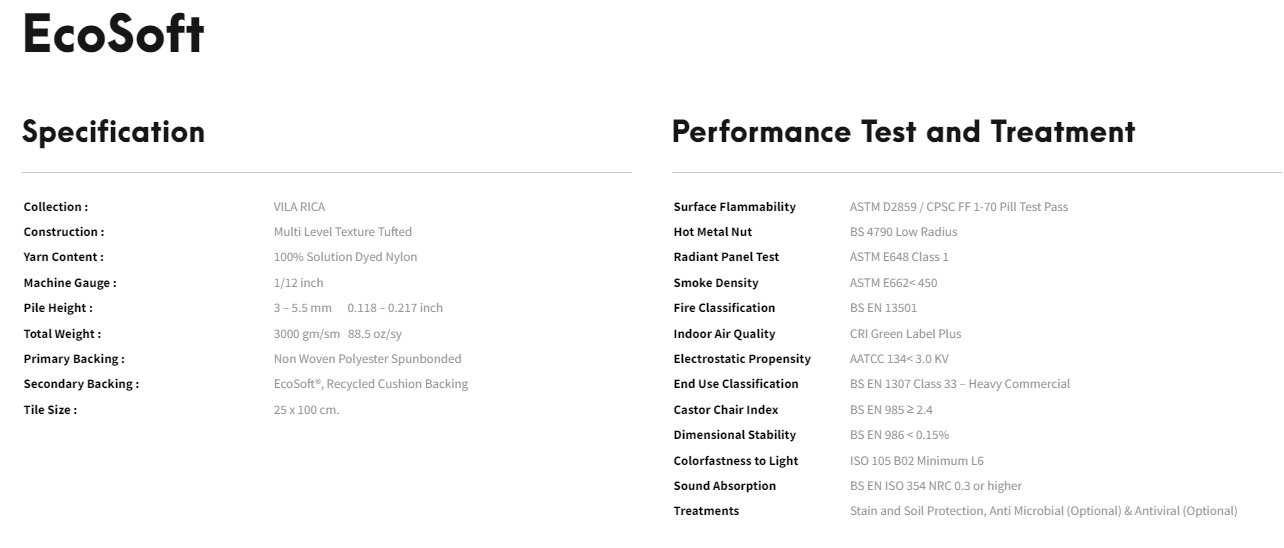The width and height of the screenshot is (1284, 548).
Task: Select the 100% Solution Dyed Nylon text
Action: click(x=345, y=257)
